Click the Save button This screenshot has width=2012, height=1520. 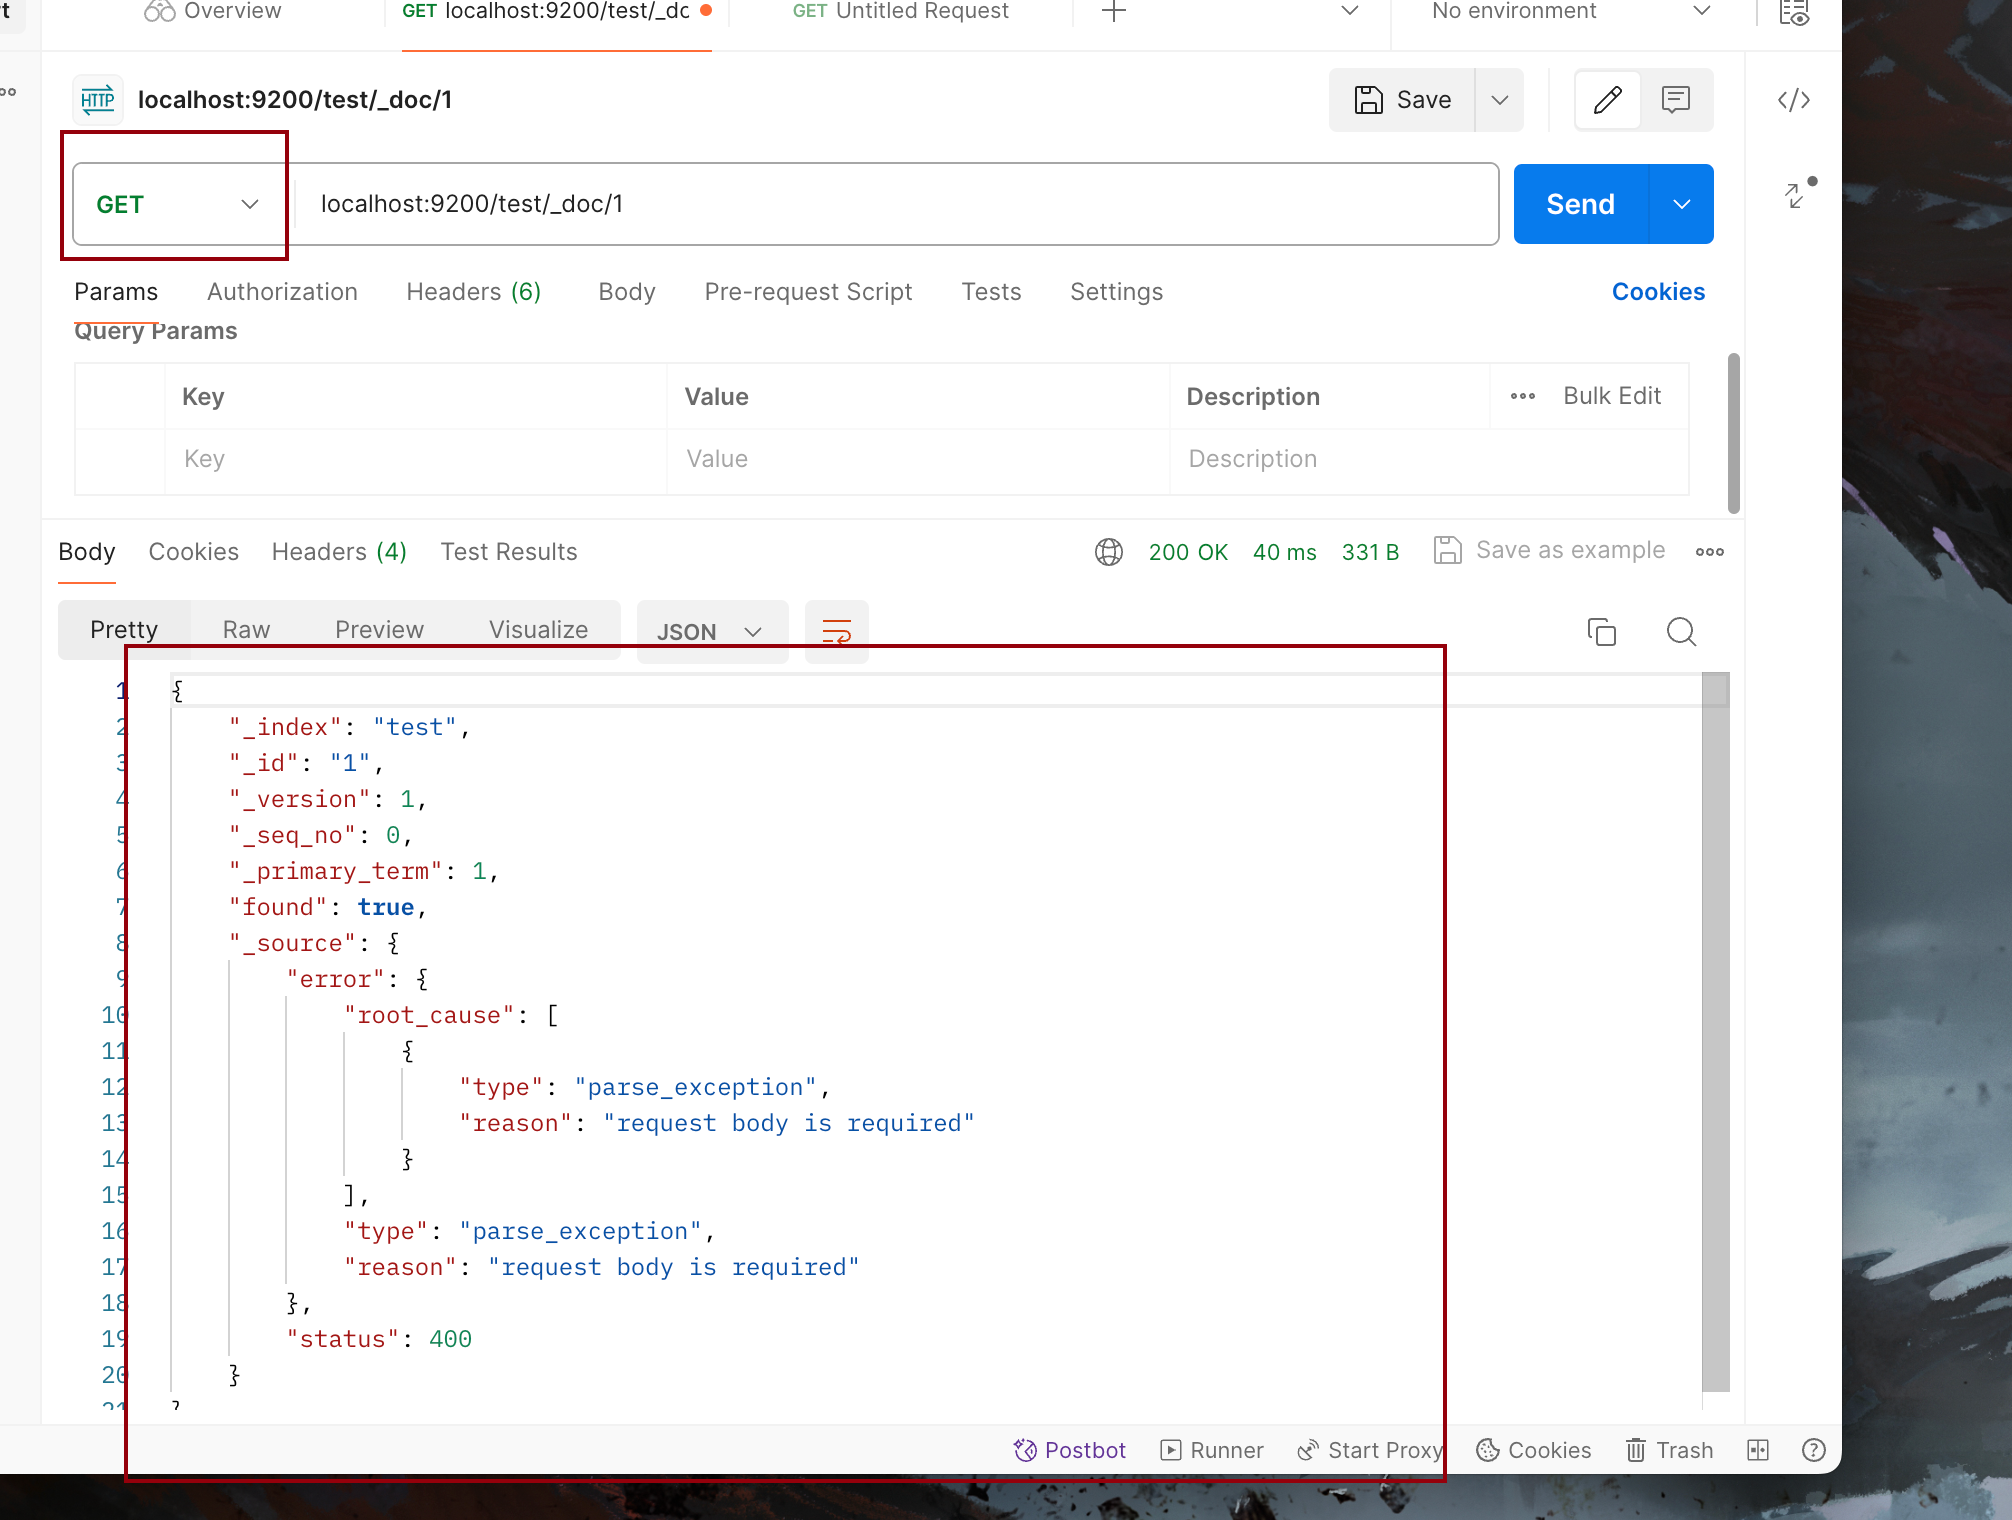pyautogui.click(x=1402, y=100)
